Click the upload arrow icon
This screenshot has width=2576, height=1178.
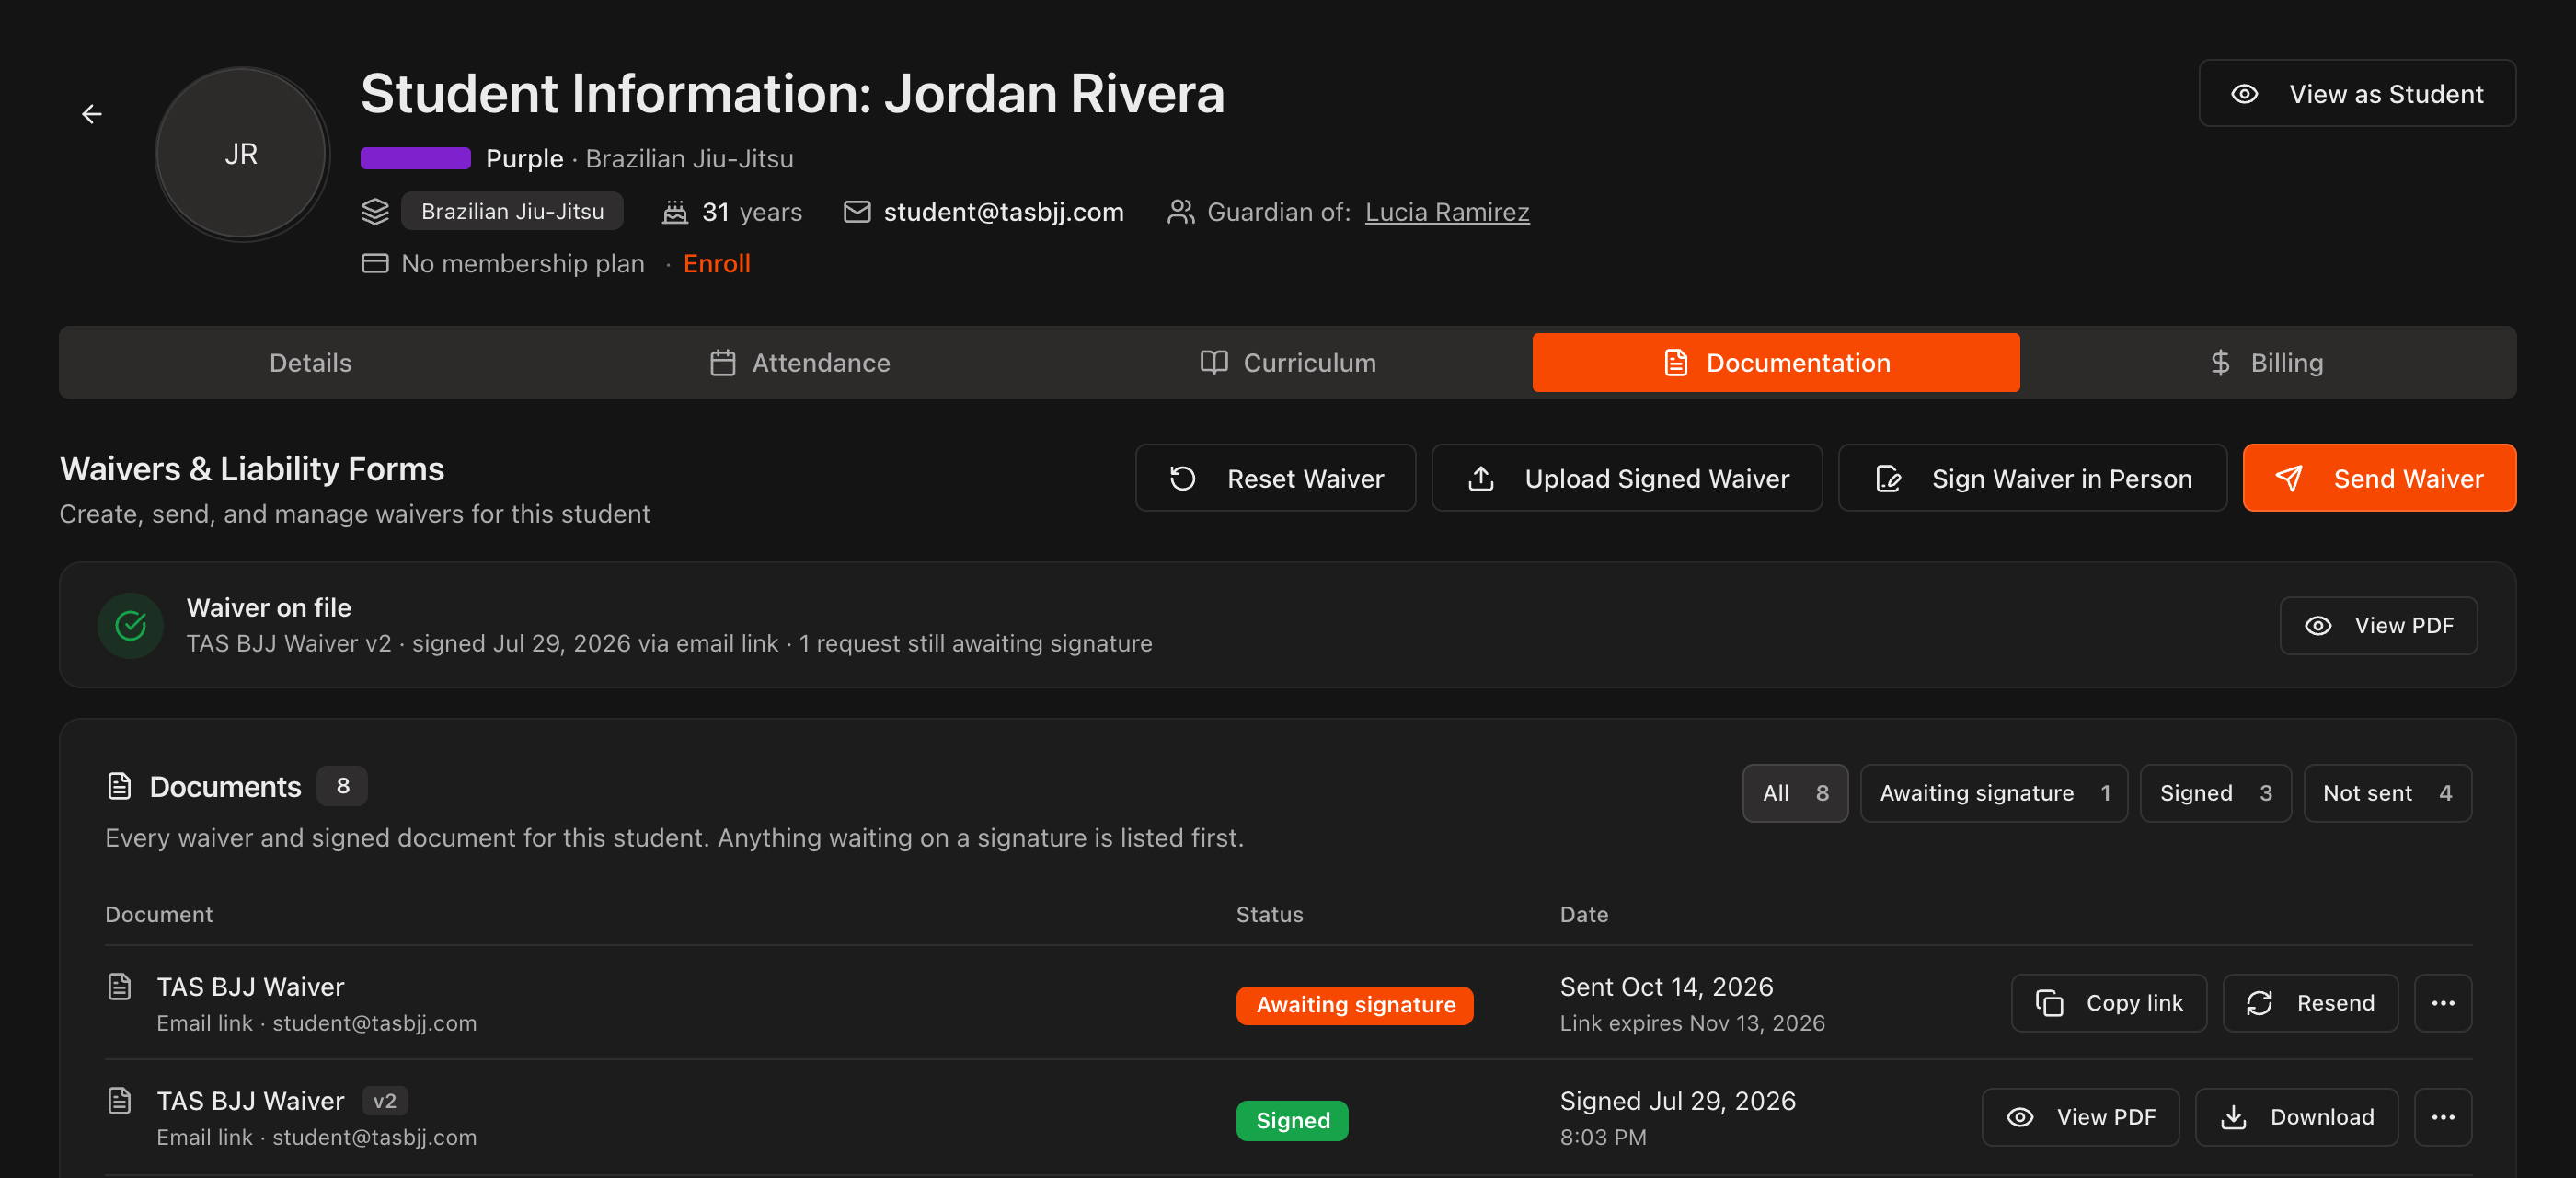point(1481,479)
